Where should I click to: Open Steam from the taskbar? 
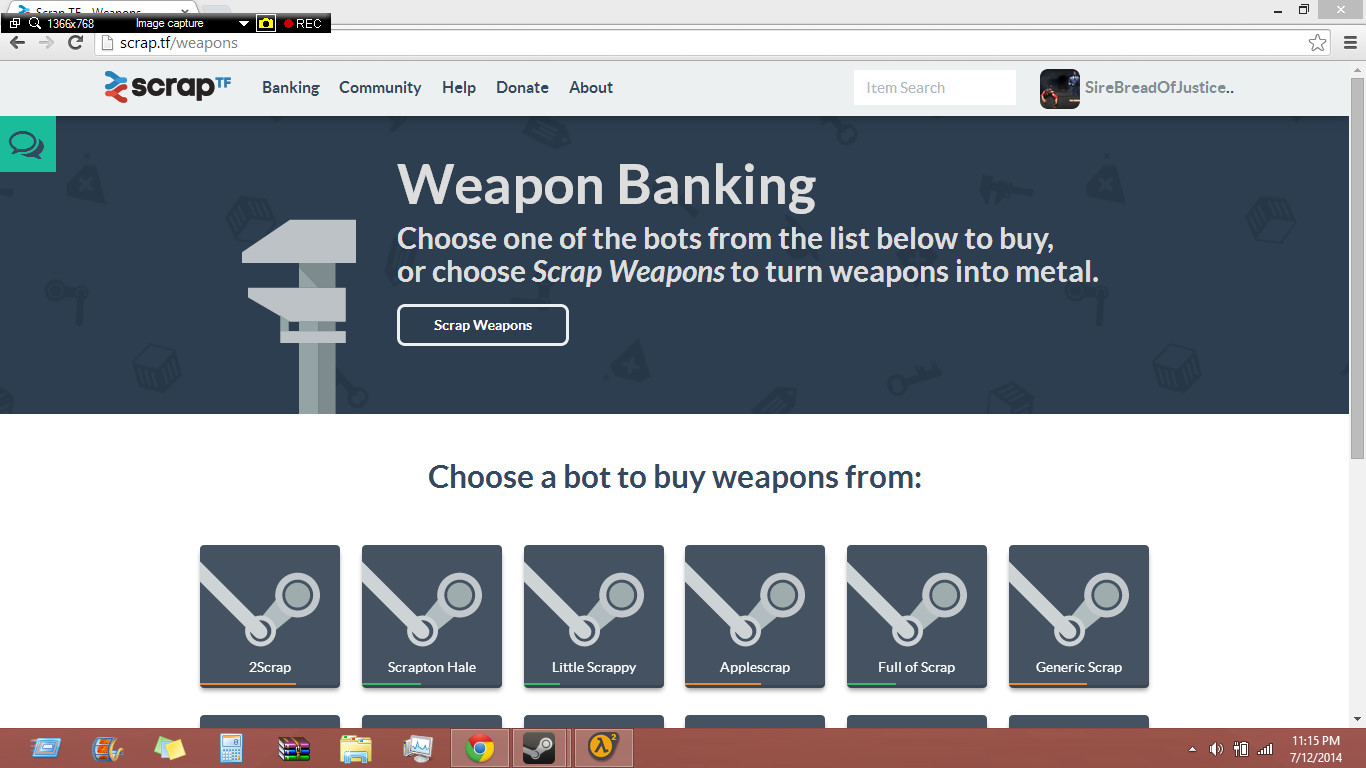540,748
